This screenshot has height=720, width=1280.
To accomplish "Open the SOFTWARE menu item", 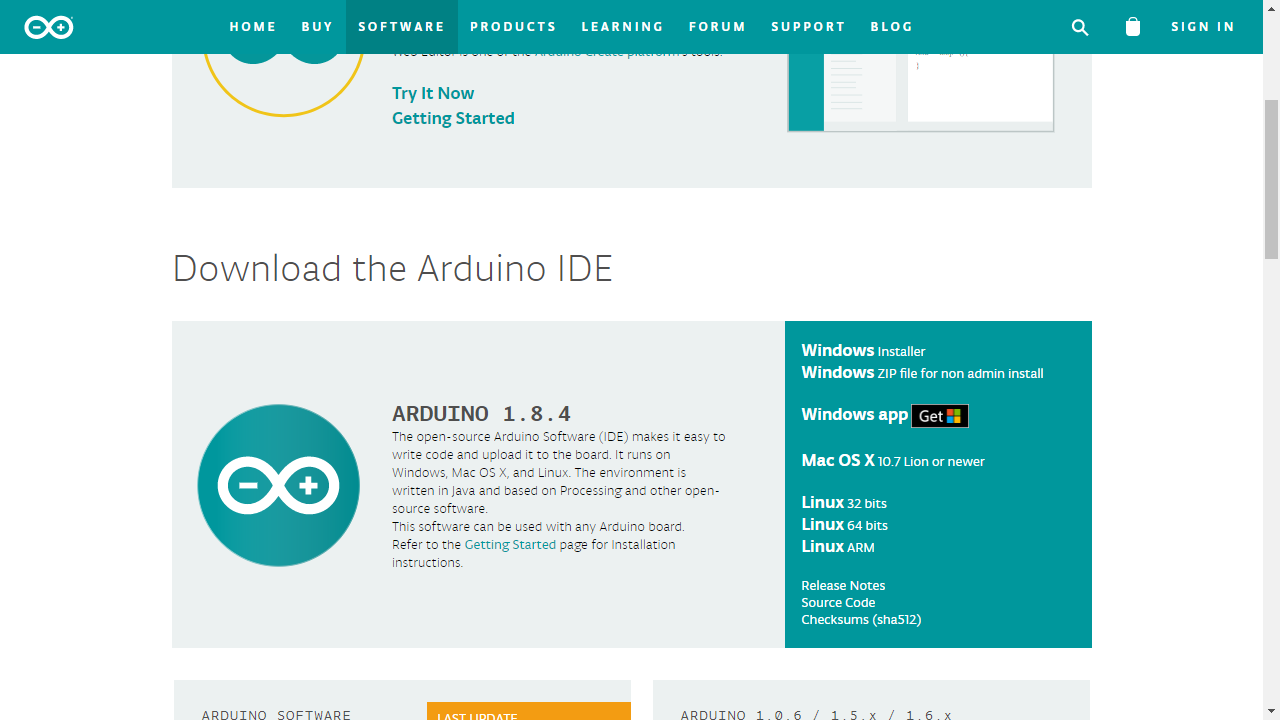I will tap(402, 27).
